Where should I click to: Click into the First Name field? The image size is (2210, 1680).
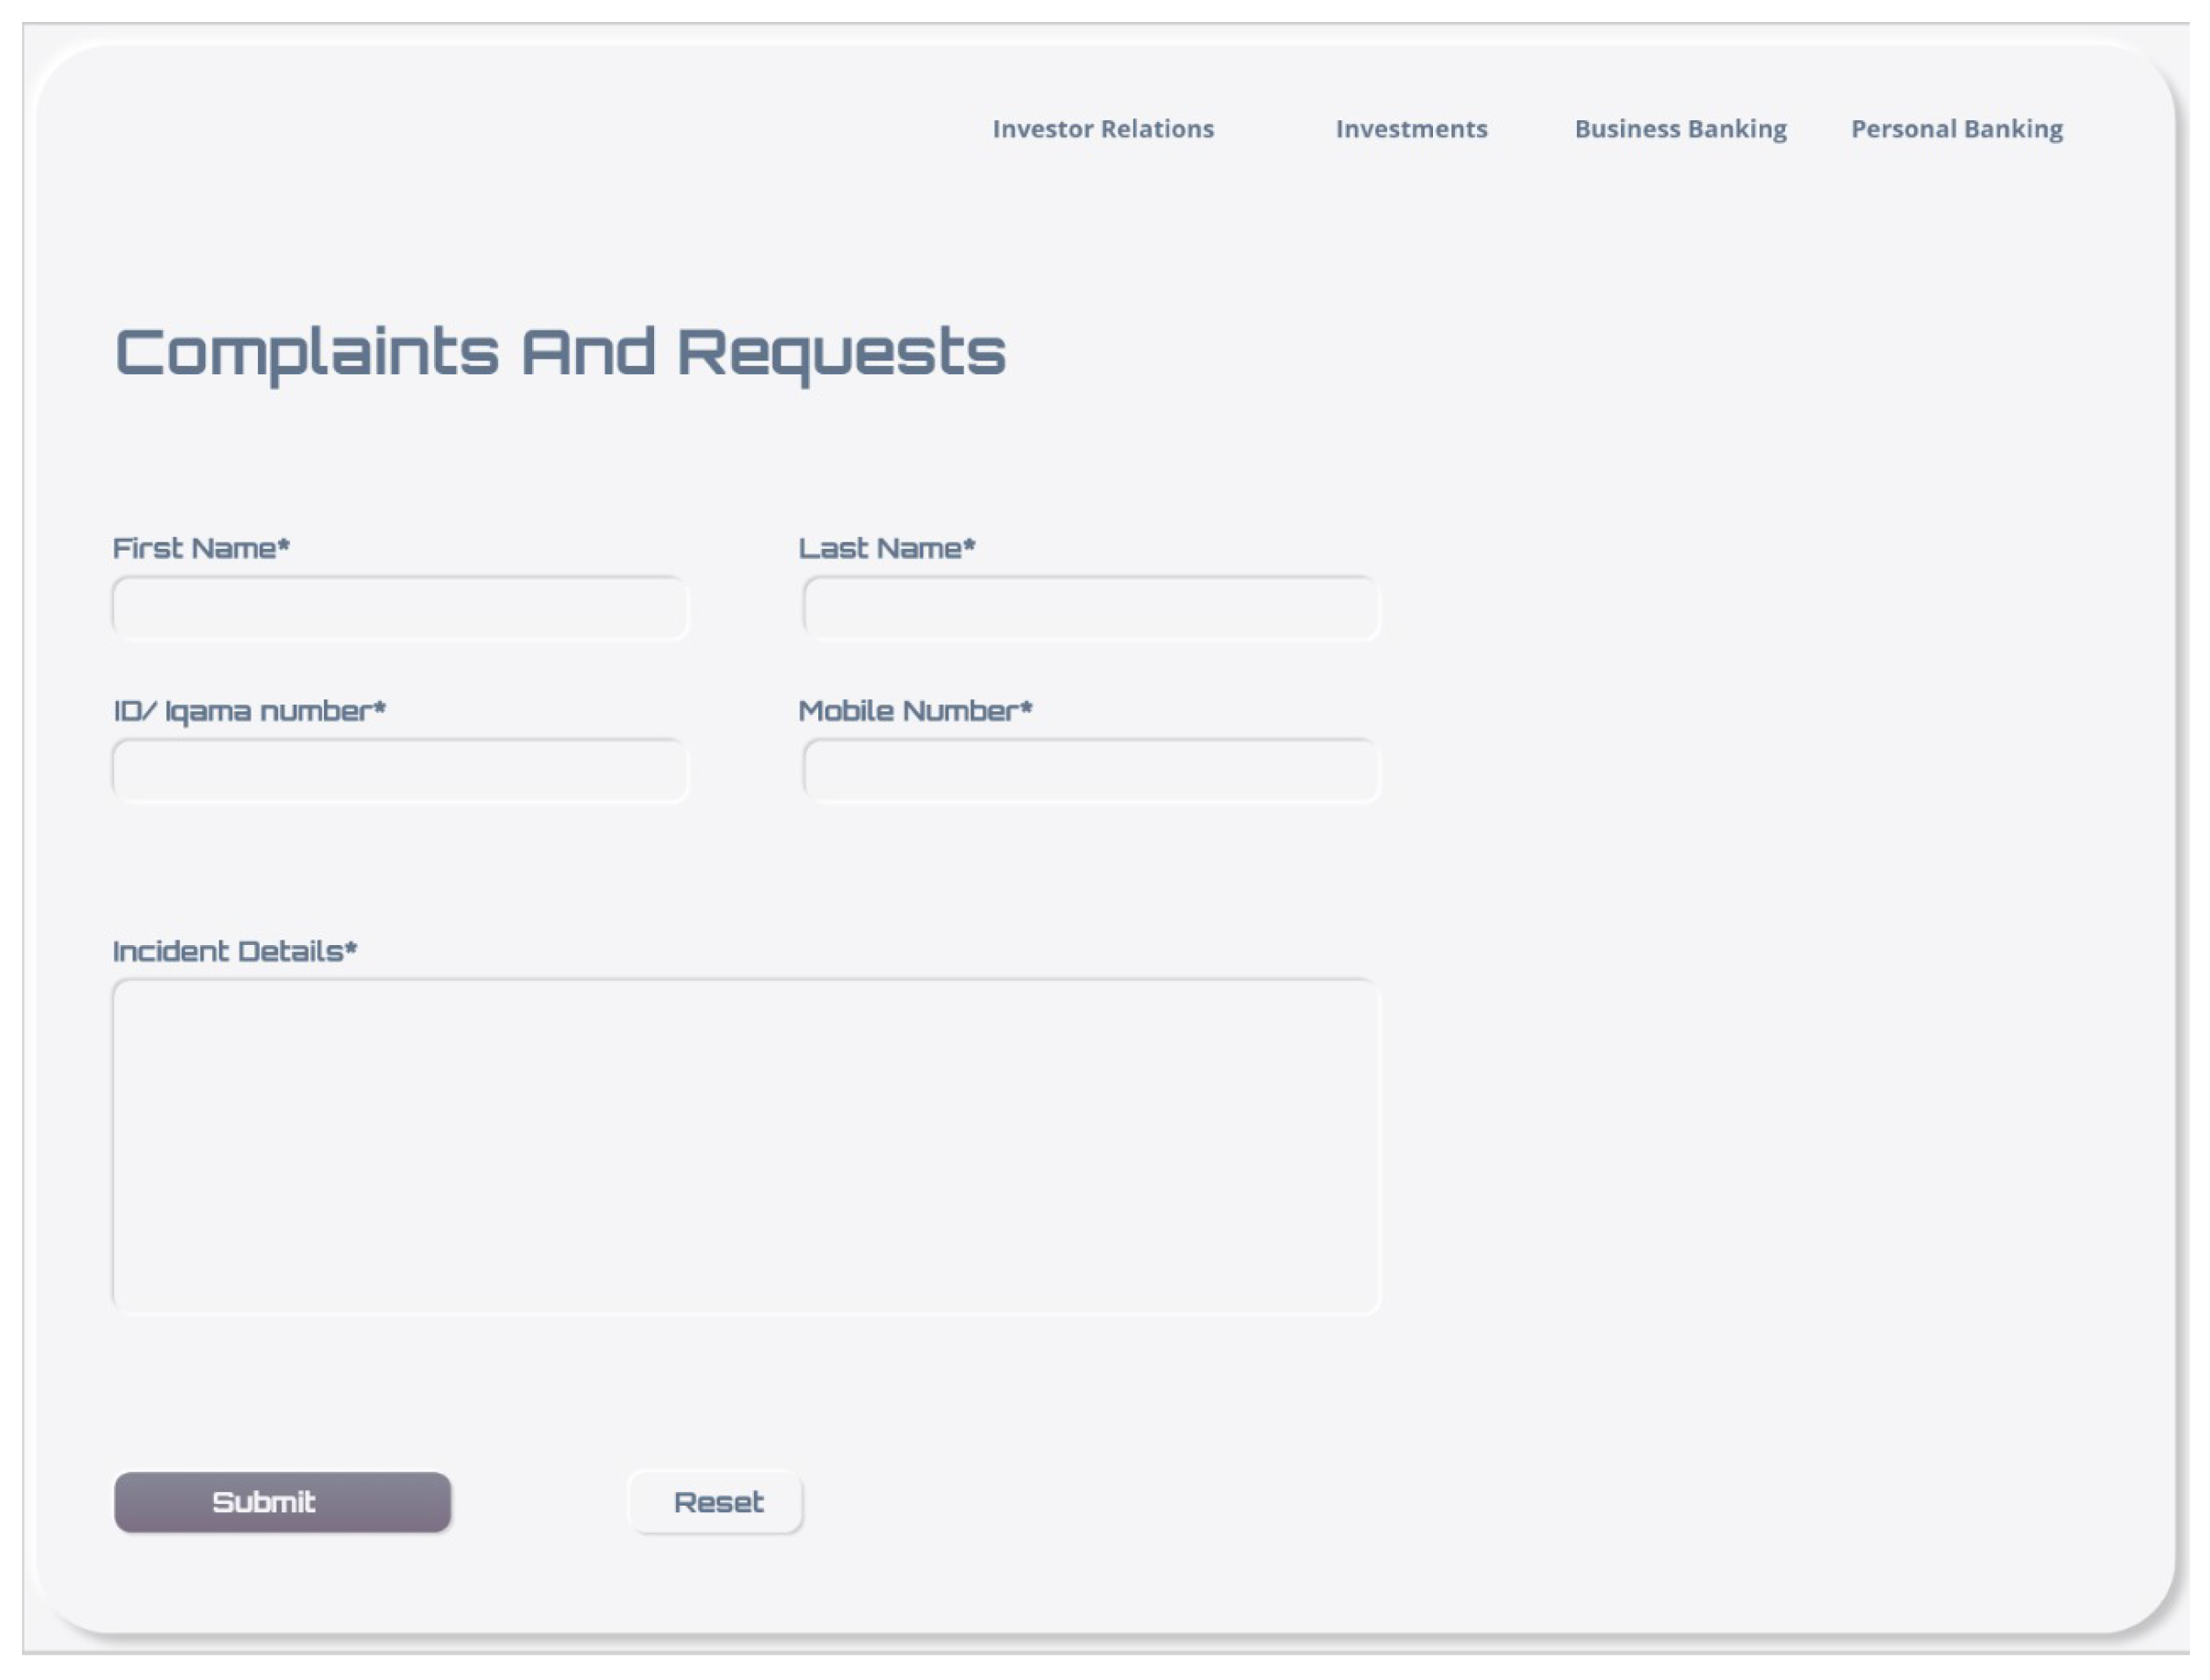tap(400, 607)
